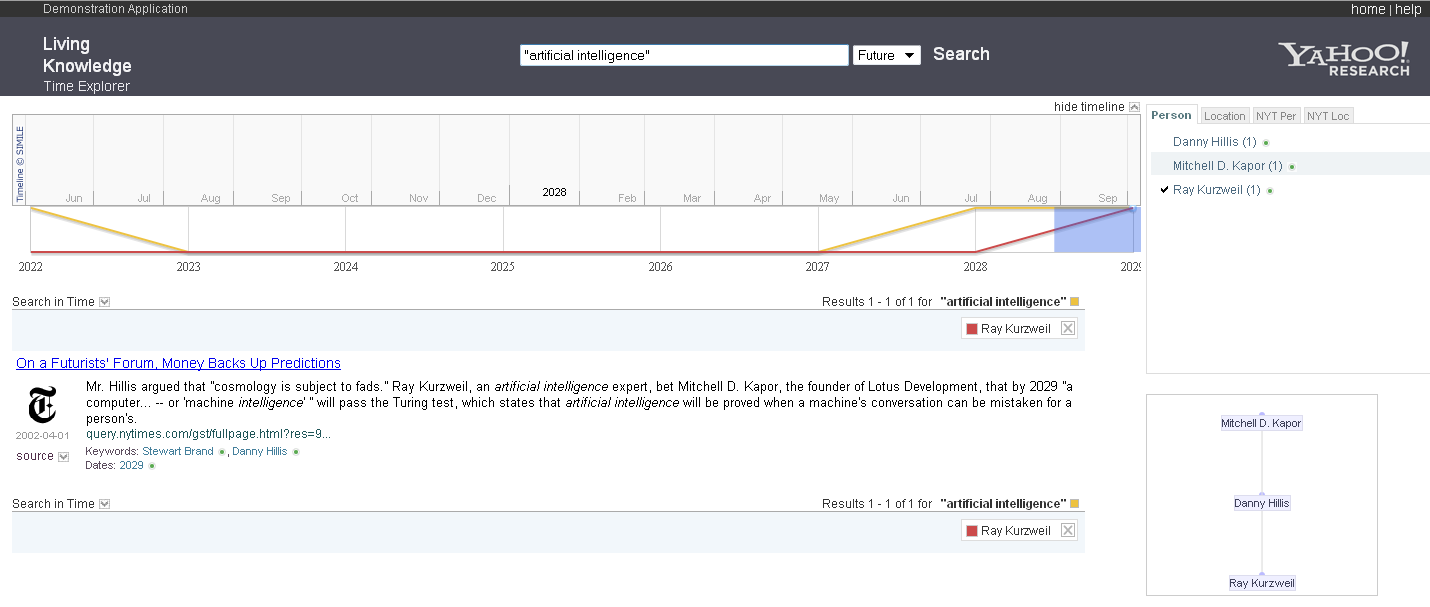This screenshot has width=1430, height=607.
Task: Remove Ray Kurzweil filter below the article
Action: click(1068, 531)
